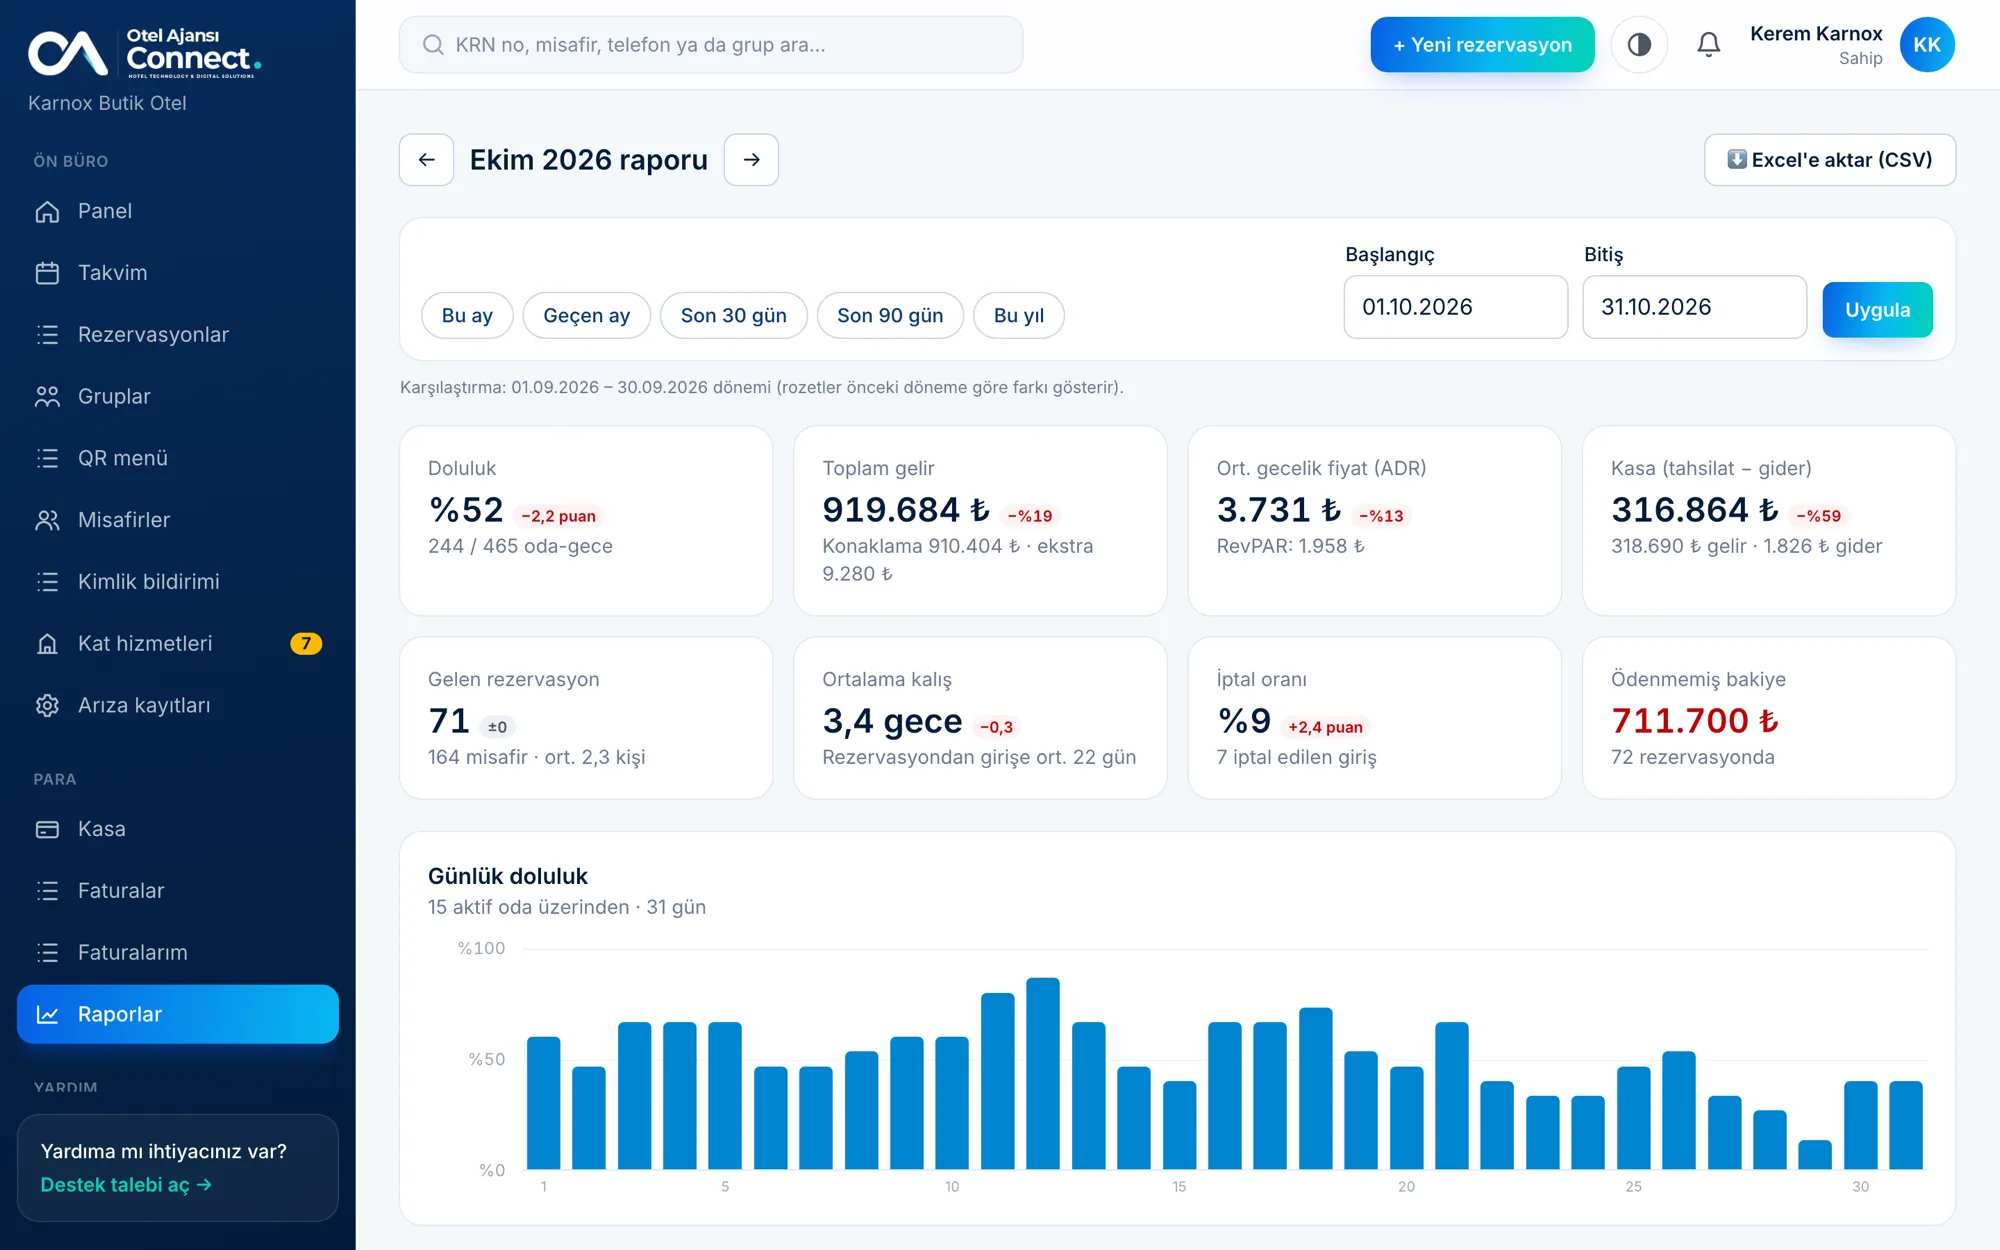Click the Kat hizmetleri icon
This screenshot has width=2000, height=1250.
point(47,644)
